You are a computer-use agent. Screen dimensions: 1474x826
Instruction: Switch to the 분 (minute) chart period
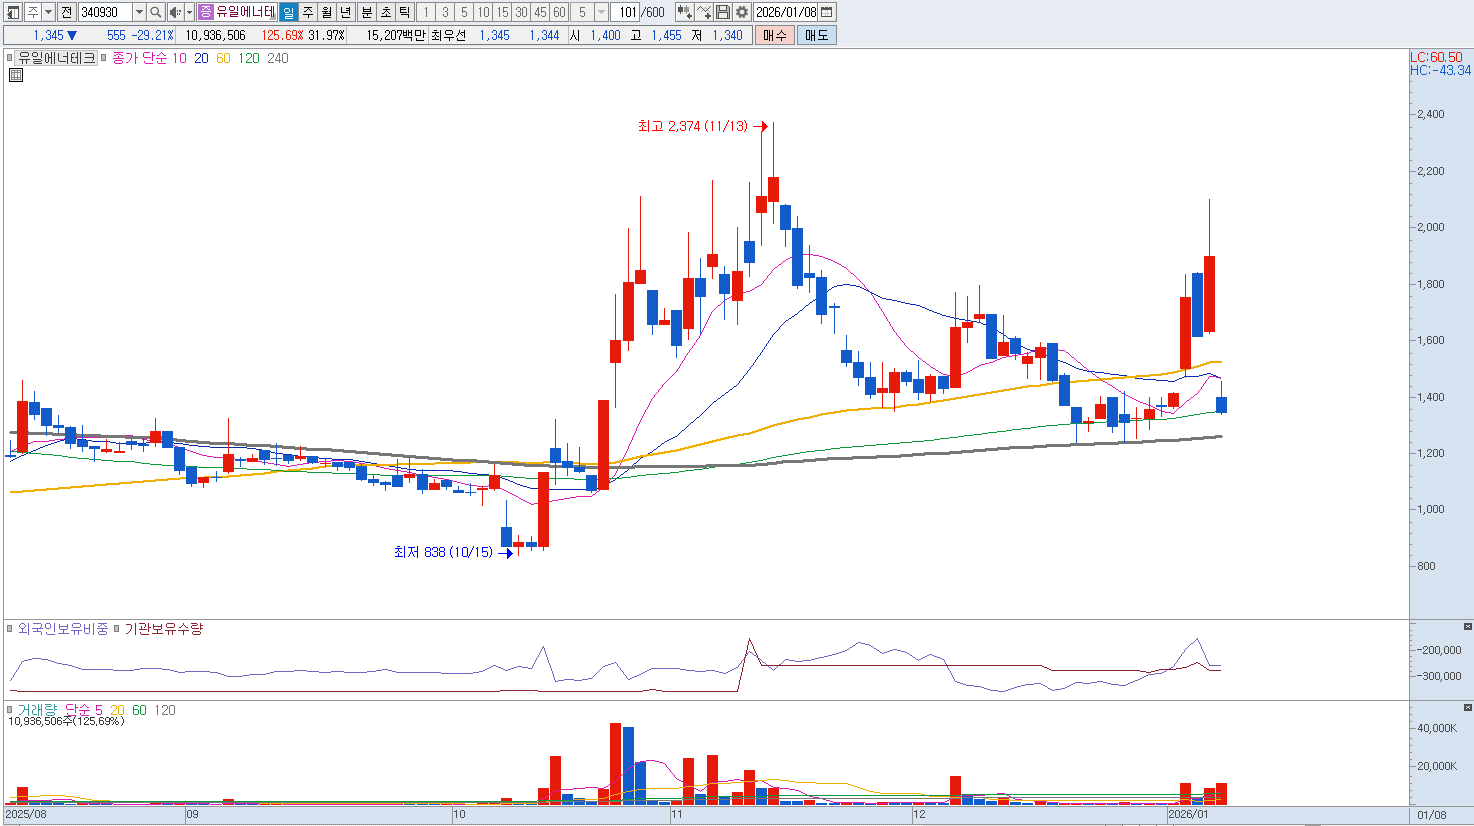pos(366,12)
